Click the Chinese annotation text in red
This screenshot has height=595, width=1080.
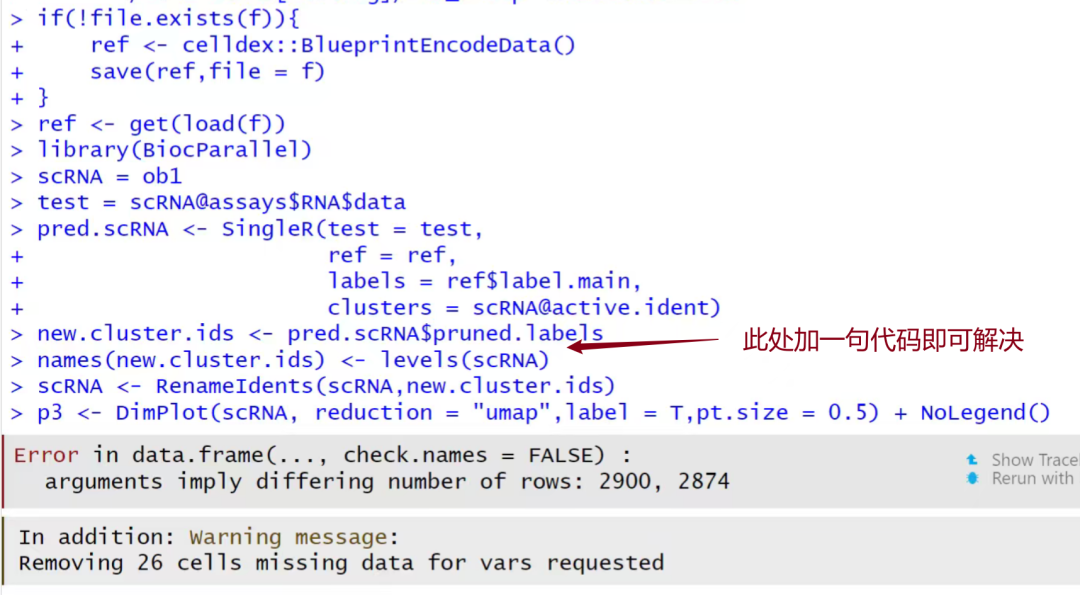[882, 340]
